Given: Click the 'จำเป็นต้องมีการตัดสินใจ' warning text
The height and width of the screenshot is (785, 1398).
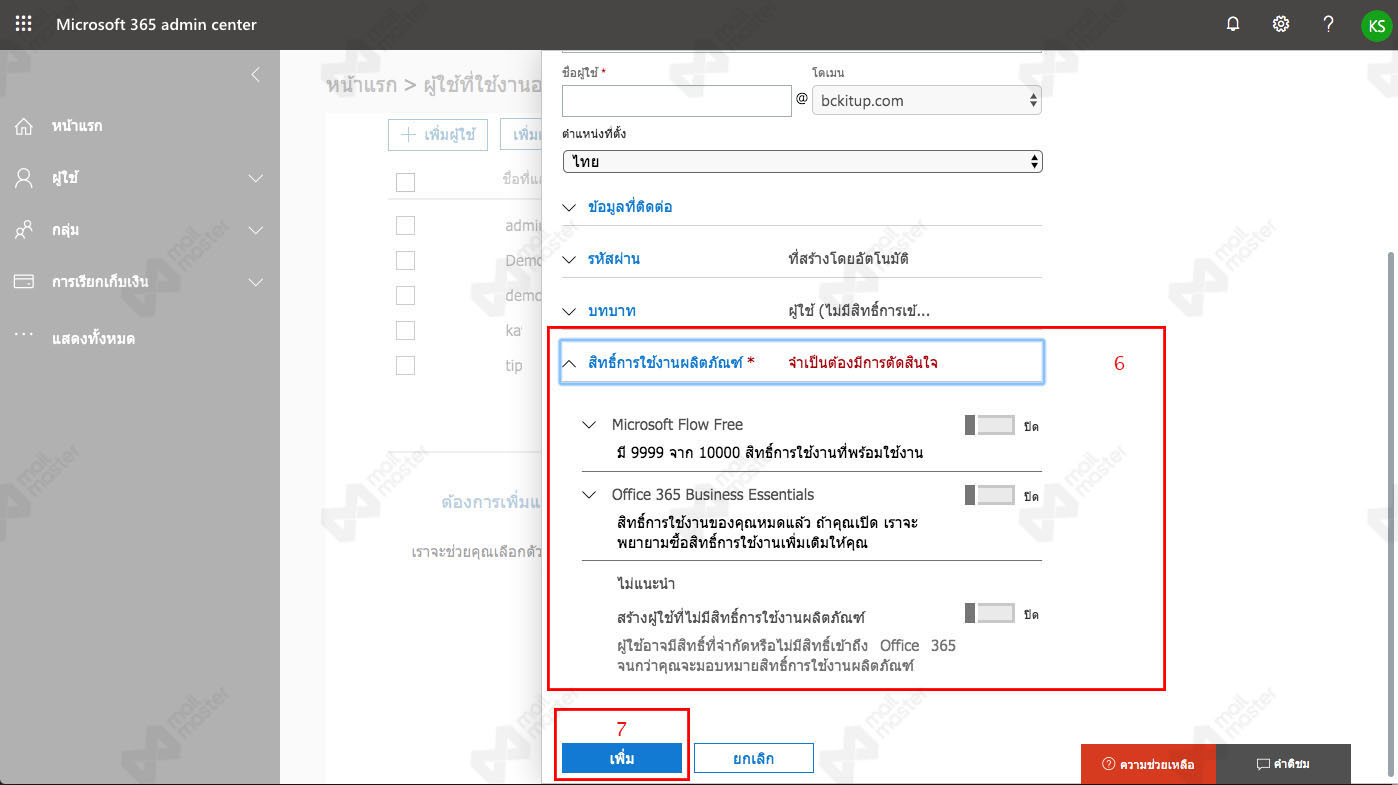Looking at the screenshot, I should [863, 363].
